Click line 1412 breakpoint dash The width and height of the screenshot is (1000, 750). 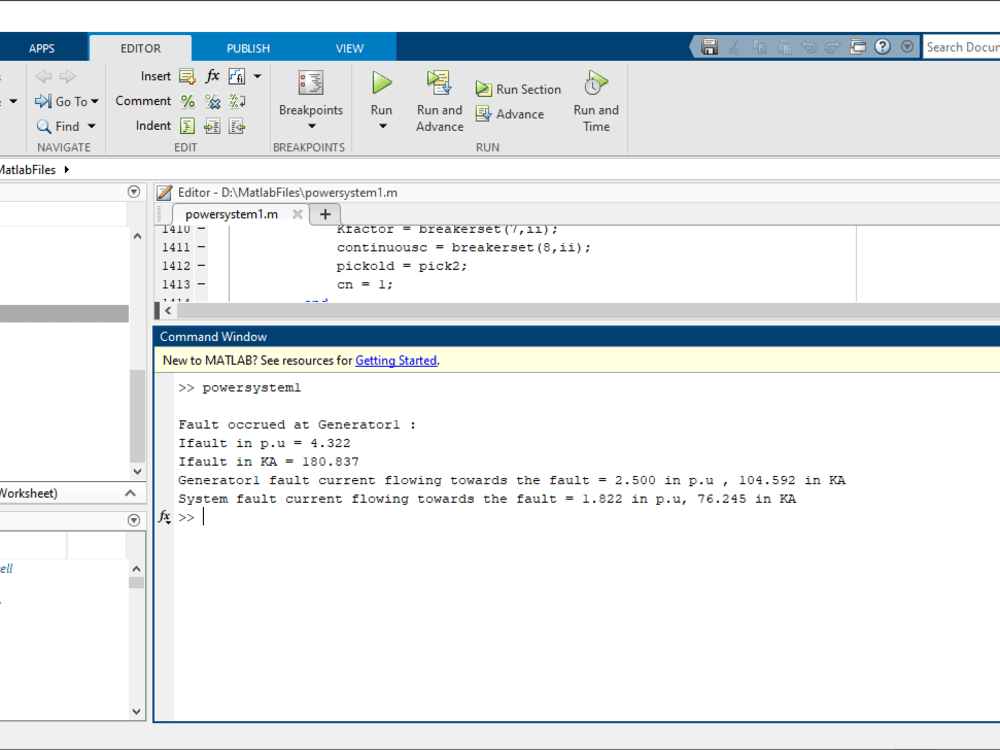pos(201,265)
